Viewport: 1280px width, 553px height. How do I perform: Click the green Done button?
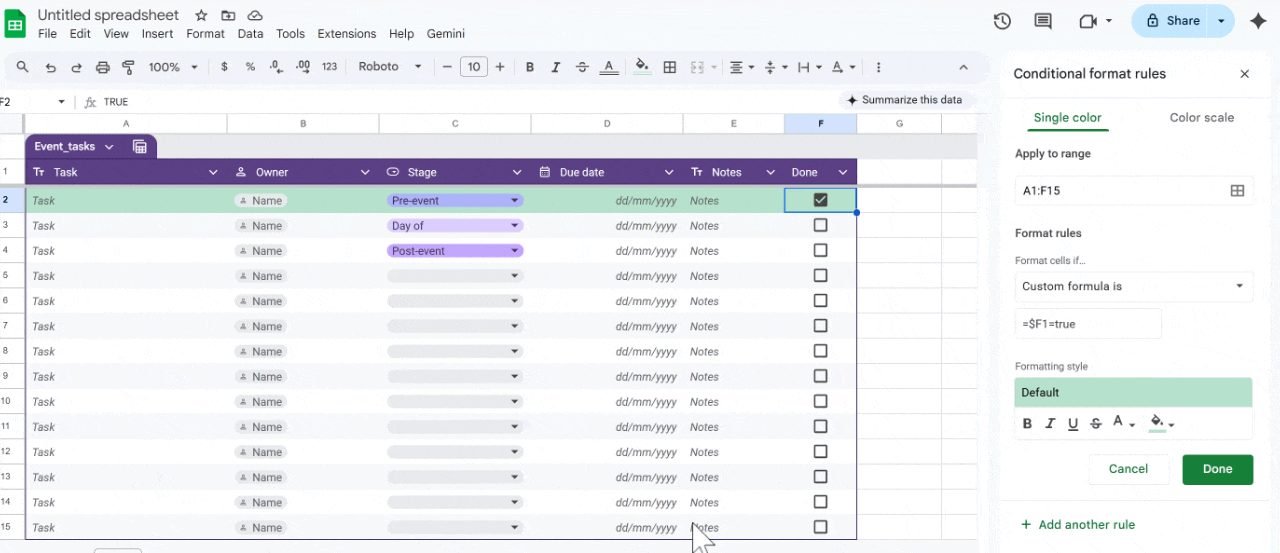click(x=1217, y=469)
